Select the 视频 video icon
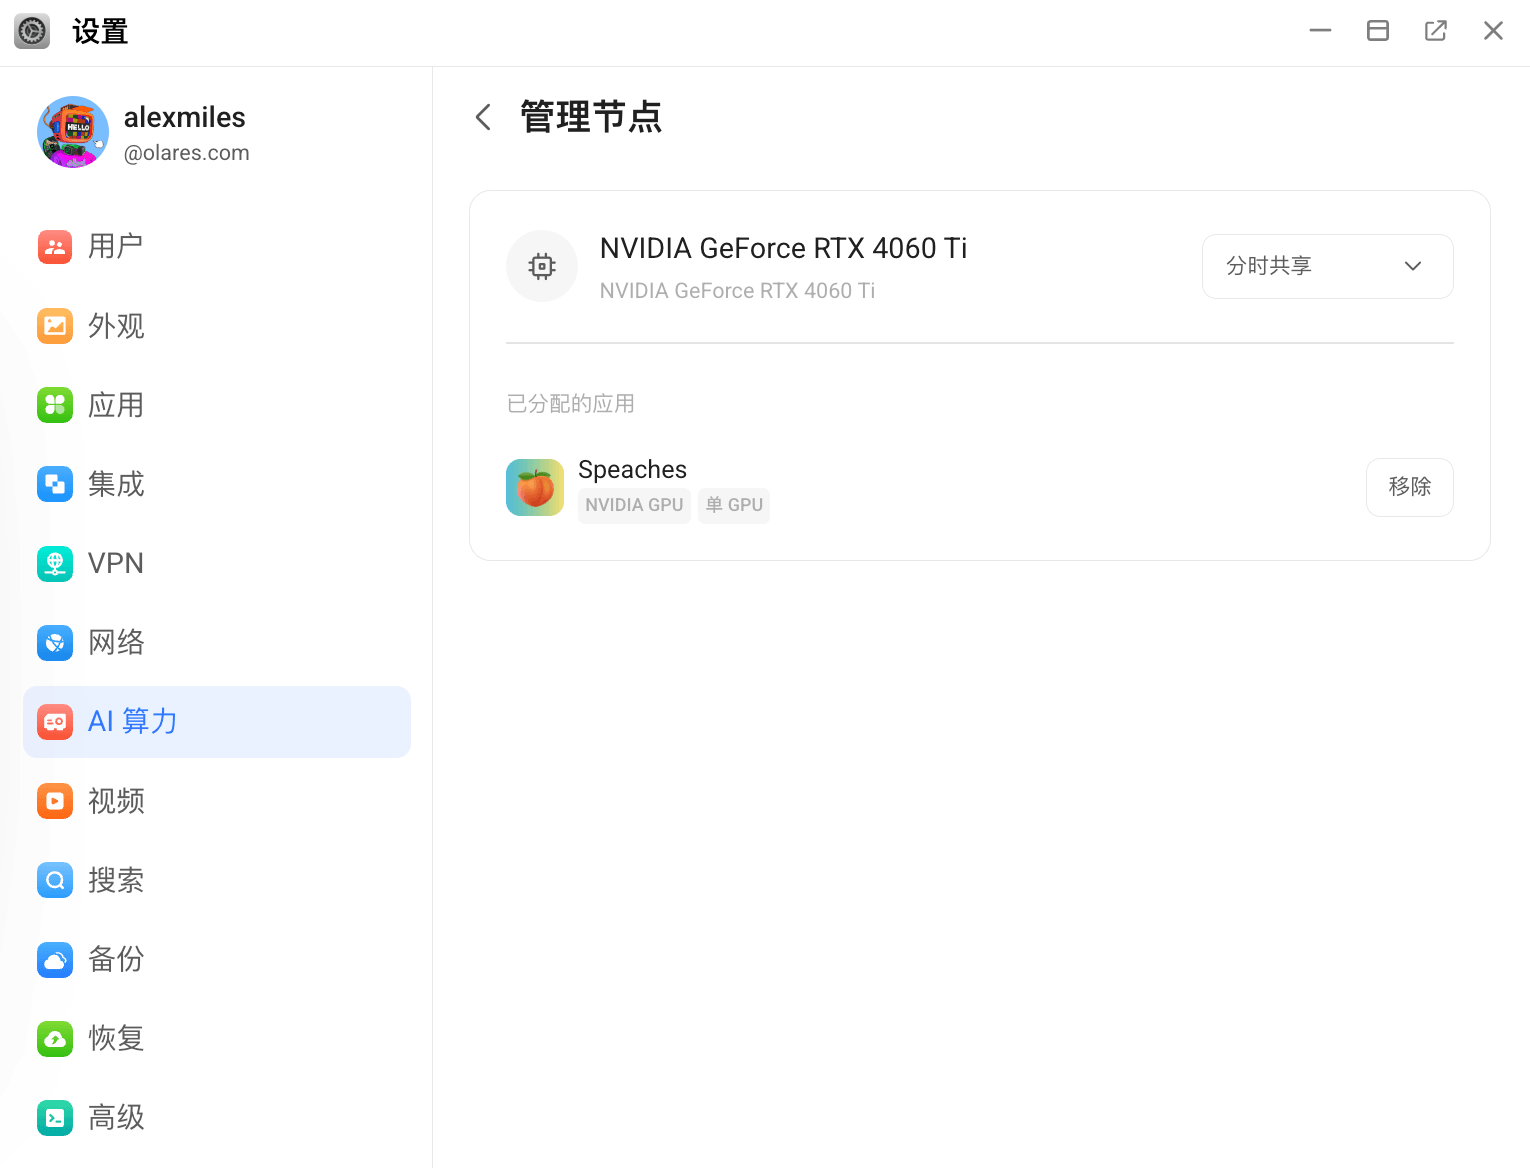This screenshot has height=1168, width=1530. click(55, 801)
